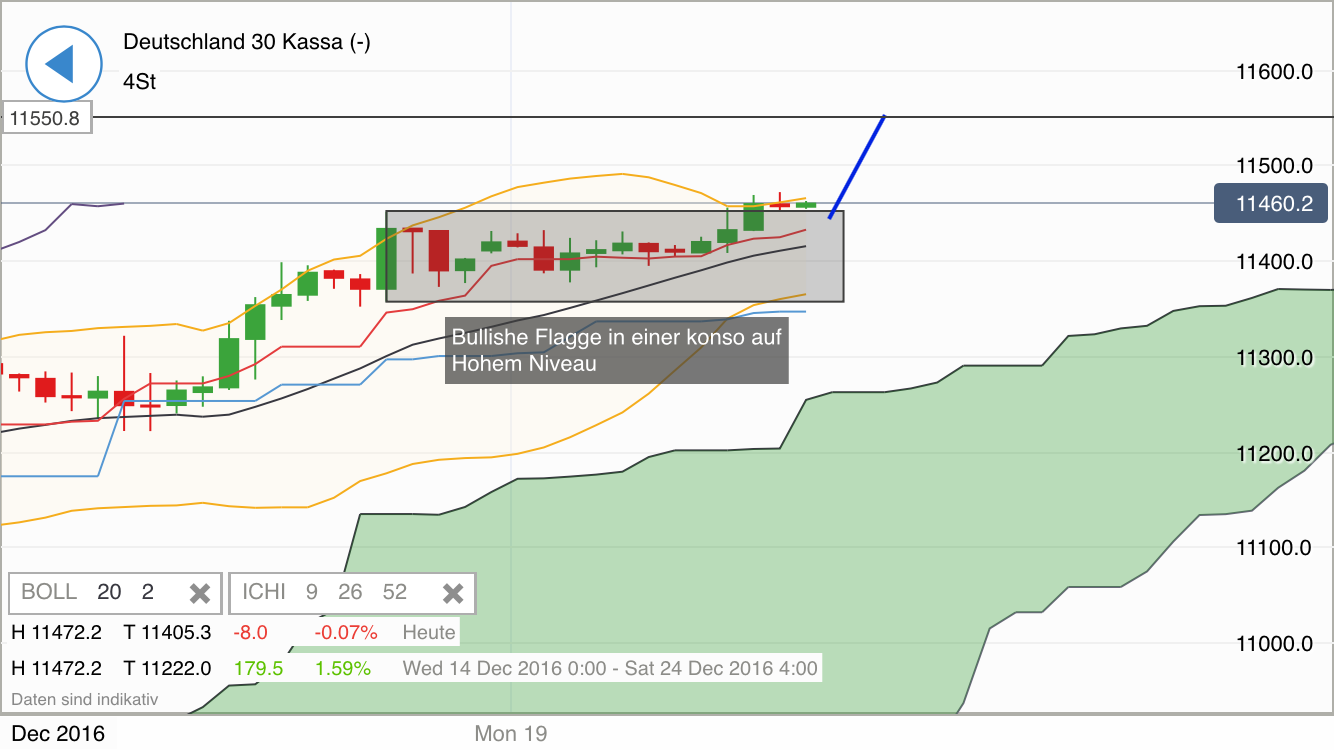Image resolution: width=1334 pixels, height=750 pixels.
Task: Select the Mon 19 axis label
Action: coord(510,733)
